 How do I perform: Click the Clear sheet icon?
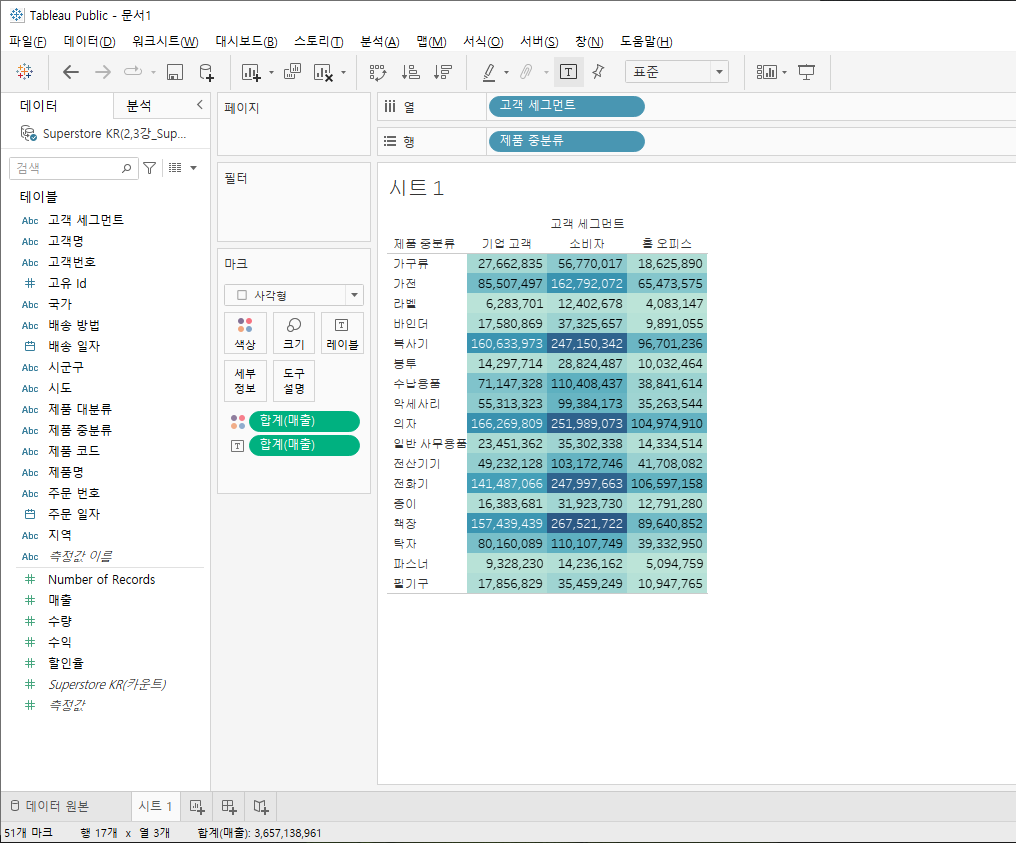(323, 72)
